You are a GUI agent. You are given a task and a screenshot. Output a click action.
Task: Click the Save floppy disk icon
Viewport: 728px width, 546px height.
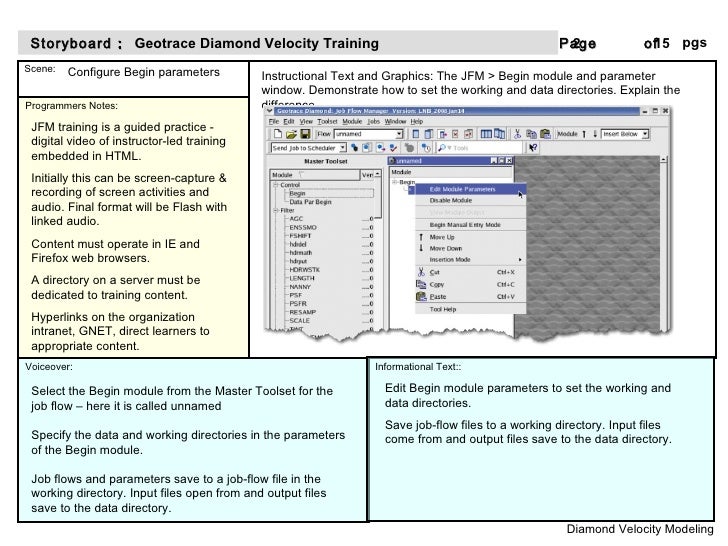(305, 134)
